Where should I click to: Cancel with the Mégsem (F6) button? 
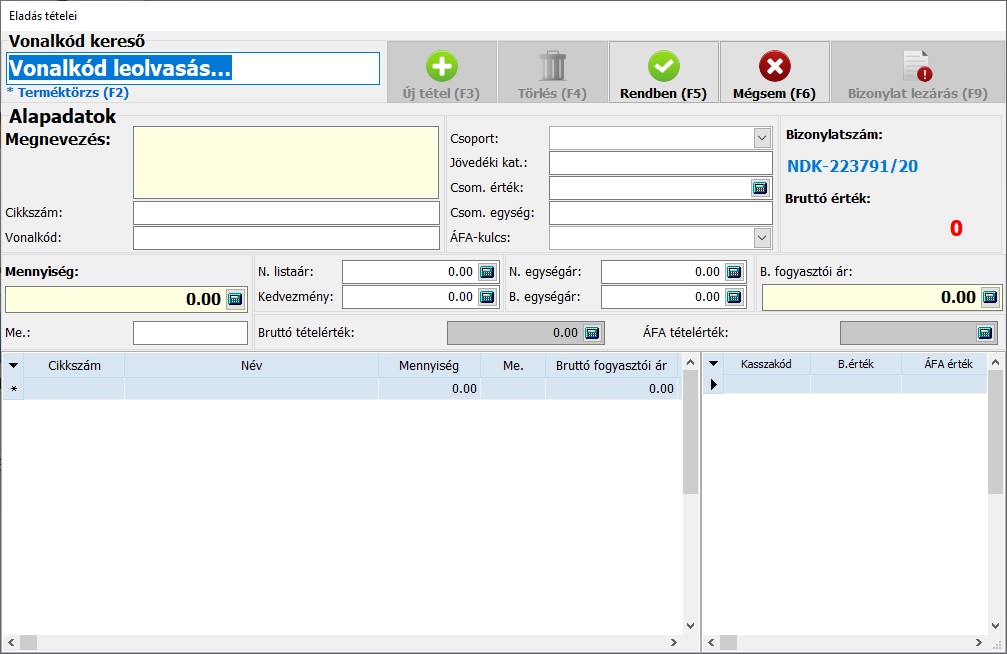pyautogui.click(x=774, y=72)
